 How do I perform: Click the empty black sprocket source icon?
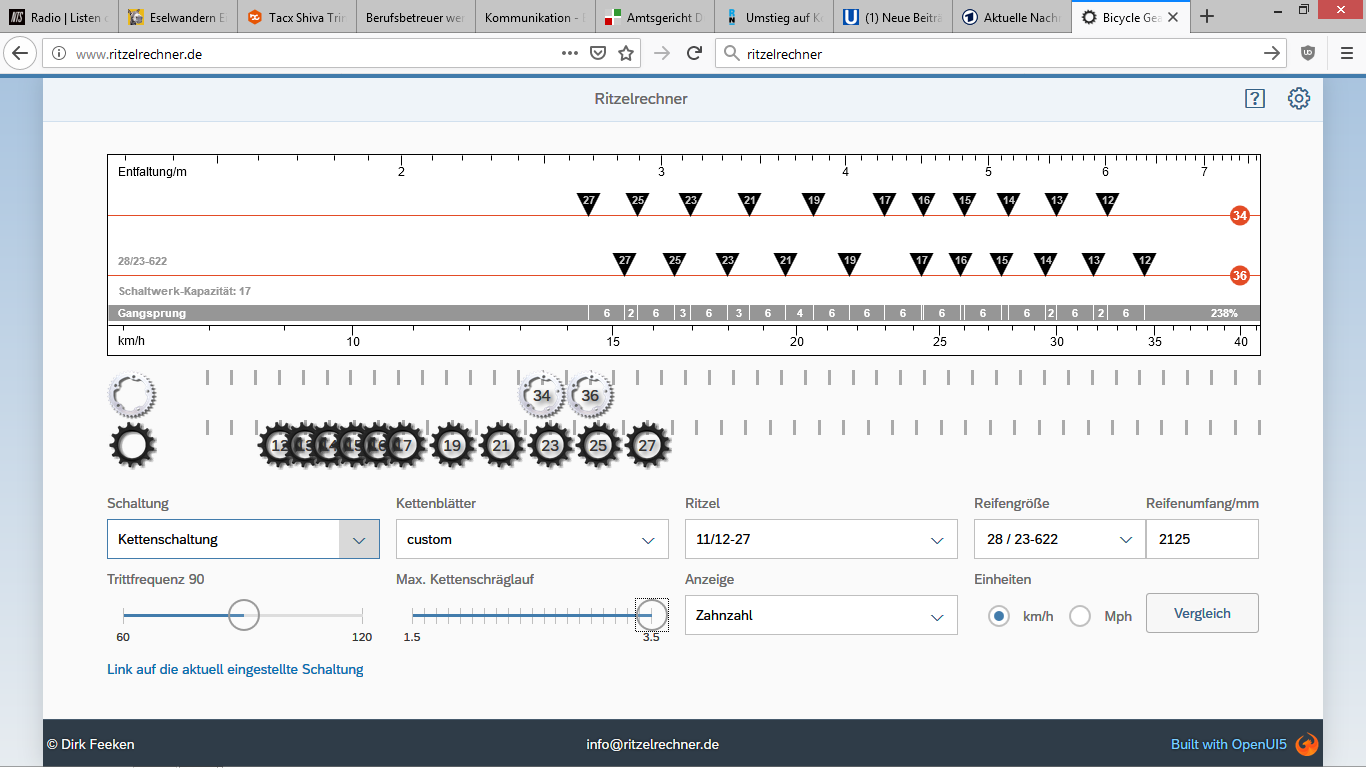(x=132, y=446)
